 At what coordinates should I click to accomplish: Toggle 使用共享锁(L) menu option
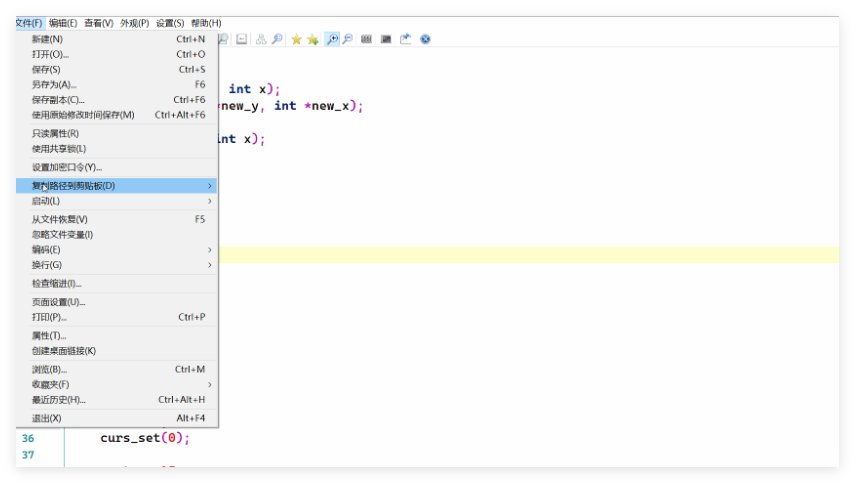pos(117,149)
